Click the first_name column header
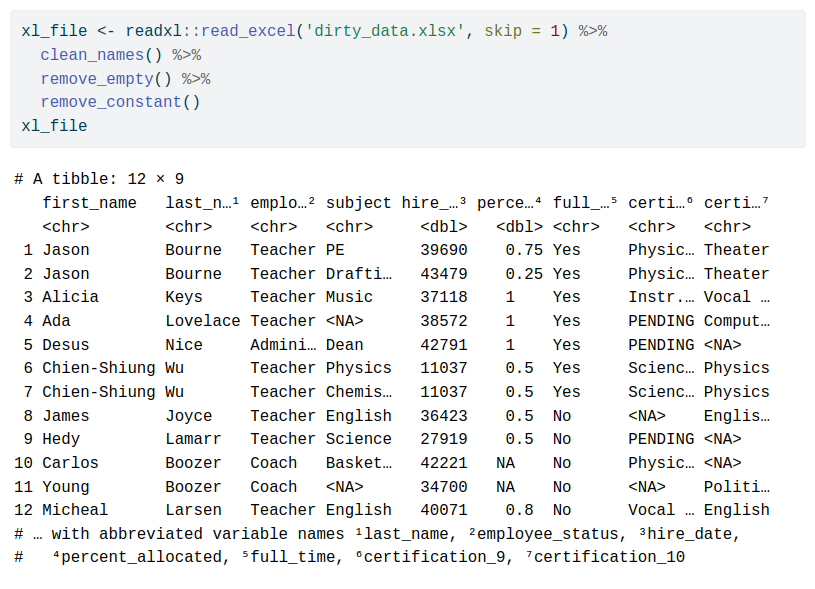Viewport: 815px width, 589px height. (89, 203)
